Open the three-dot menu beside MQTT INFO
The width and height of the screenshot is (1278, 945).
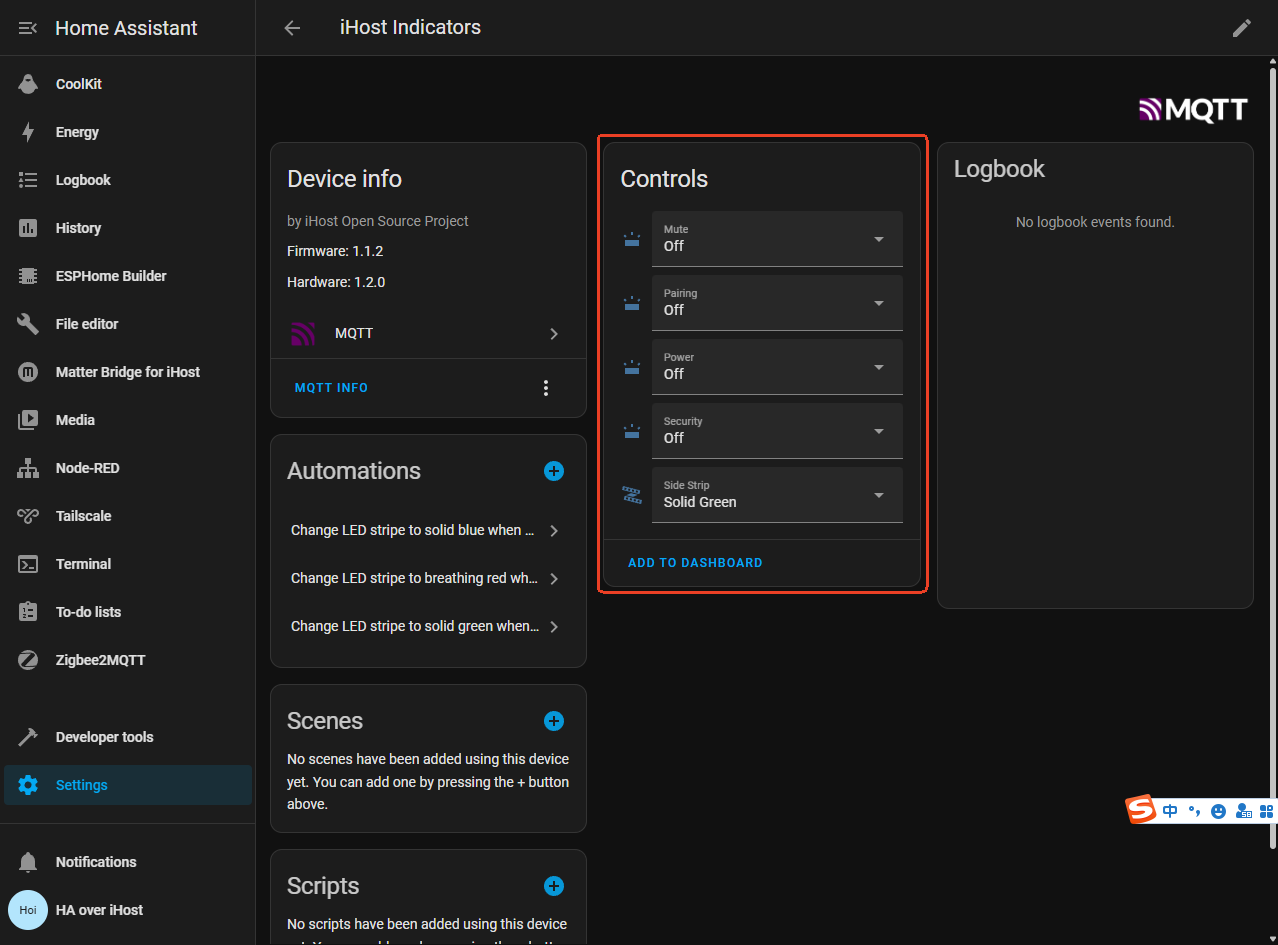546,388
